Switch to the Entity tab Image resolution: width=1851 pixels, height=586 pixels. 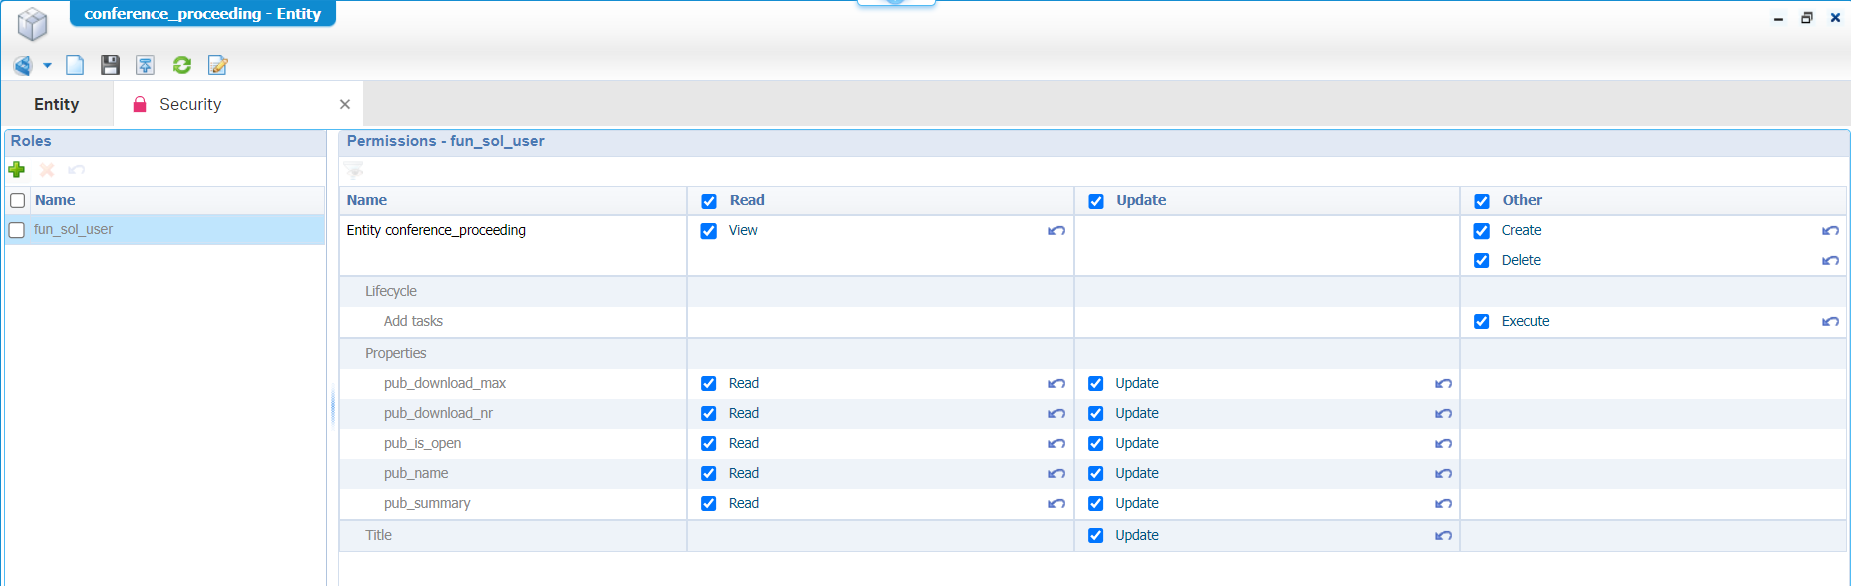pos(57,104)
